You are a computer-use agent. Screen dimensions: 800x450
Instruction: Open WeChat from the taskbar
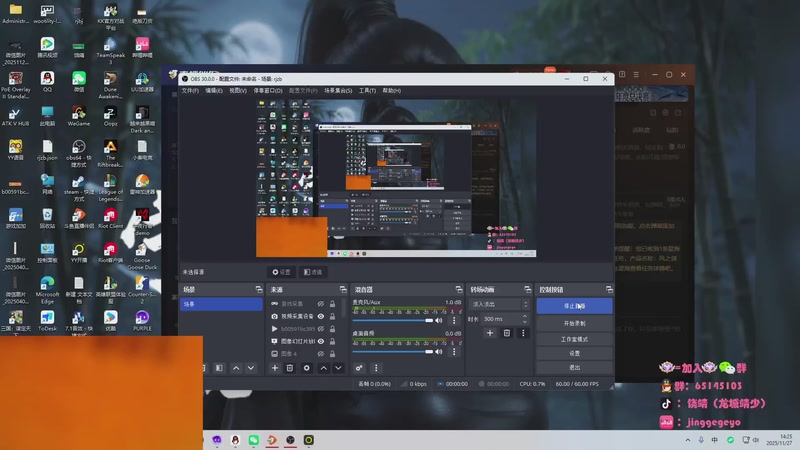coord(254,440)
